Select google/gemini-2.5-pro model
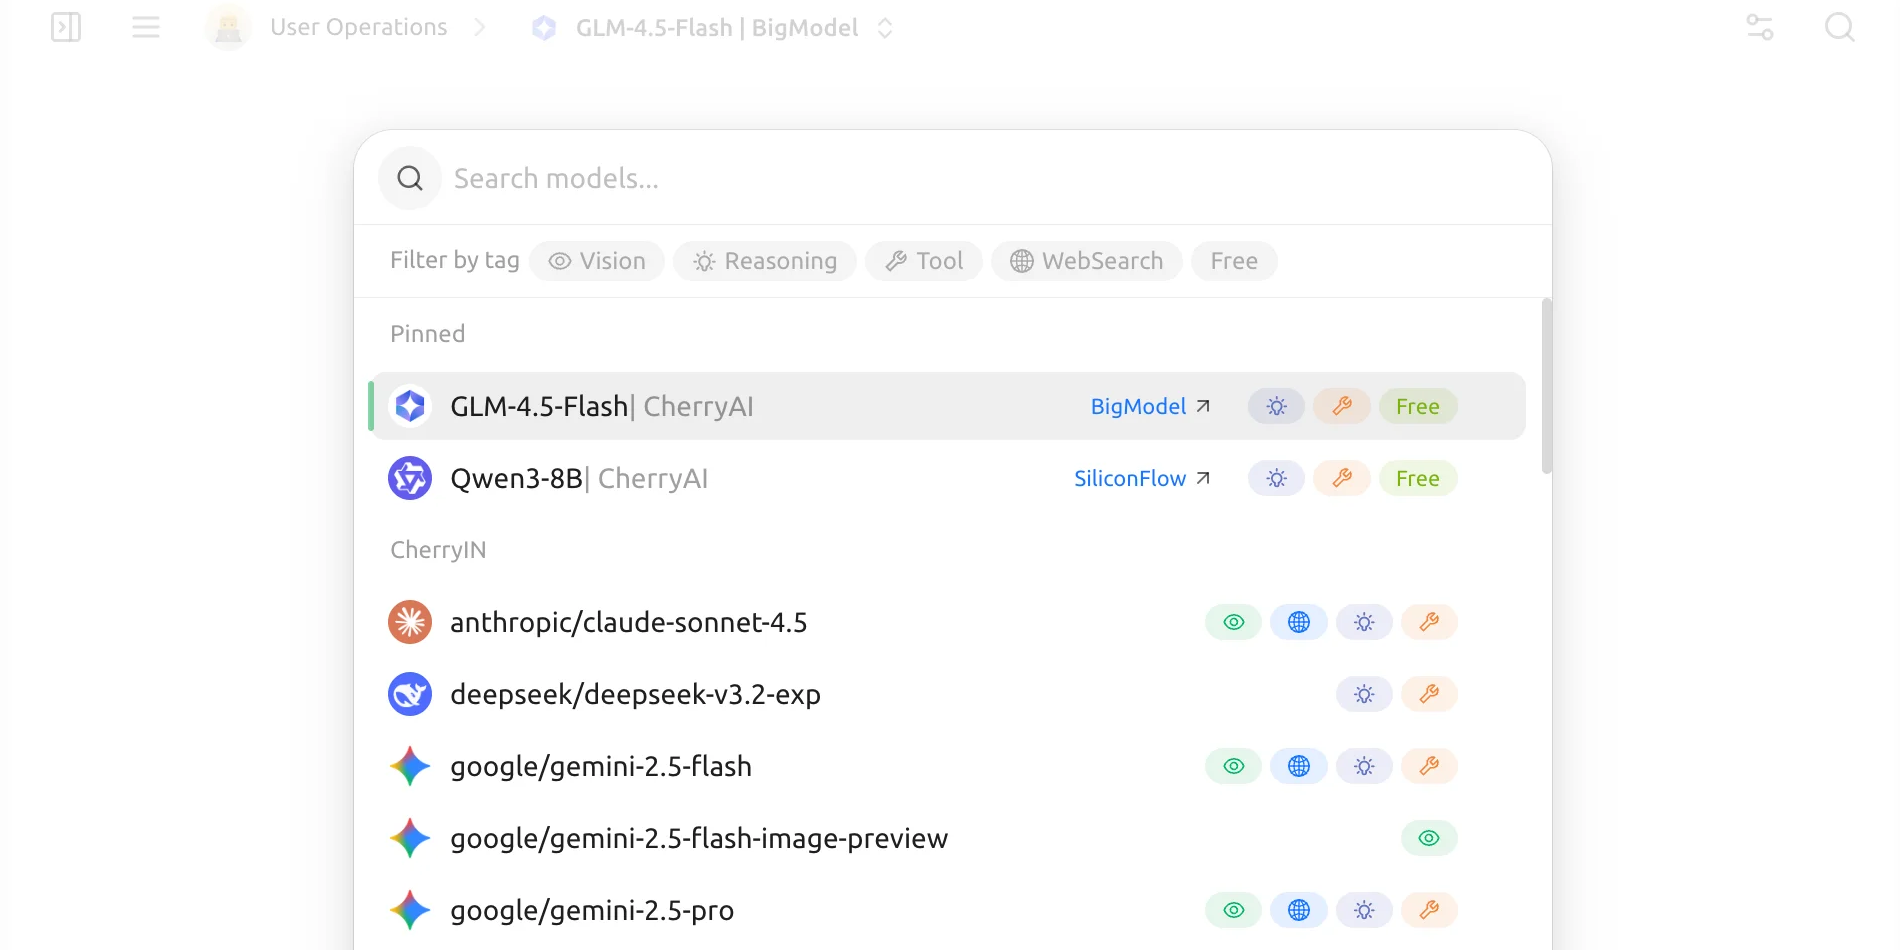The width and height of the screenshot is (1900, 950). click(x=948, y=910)
